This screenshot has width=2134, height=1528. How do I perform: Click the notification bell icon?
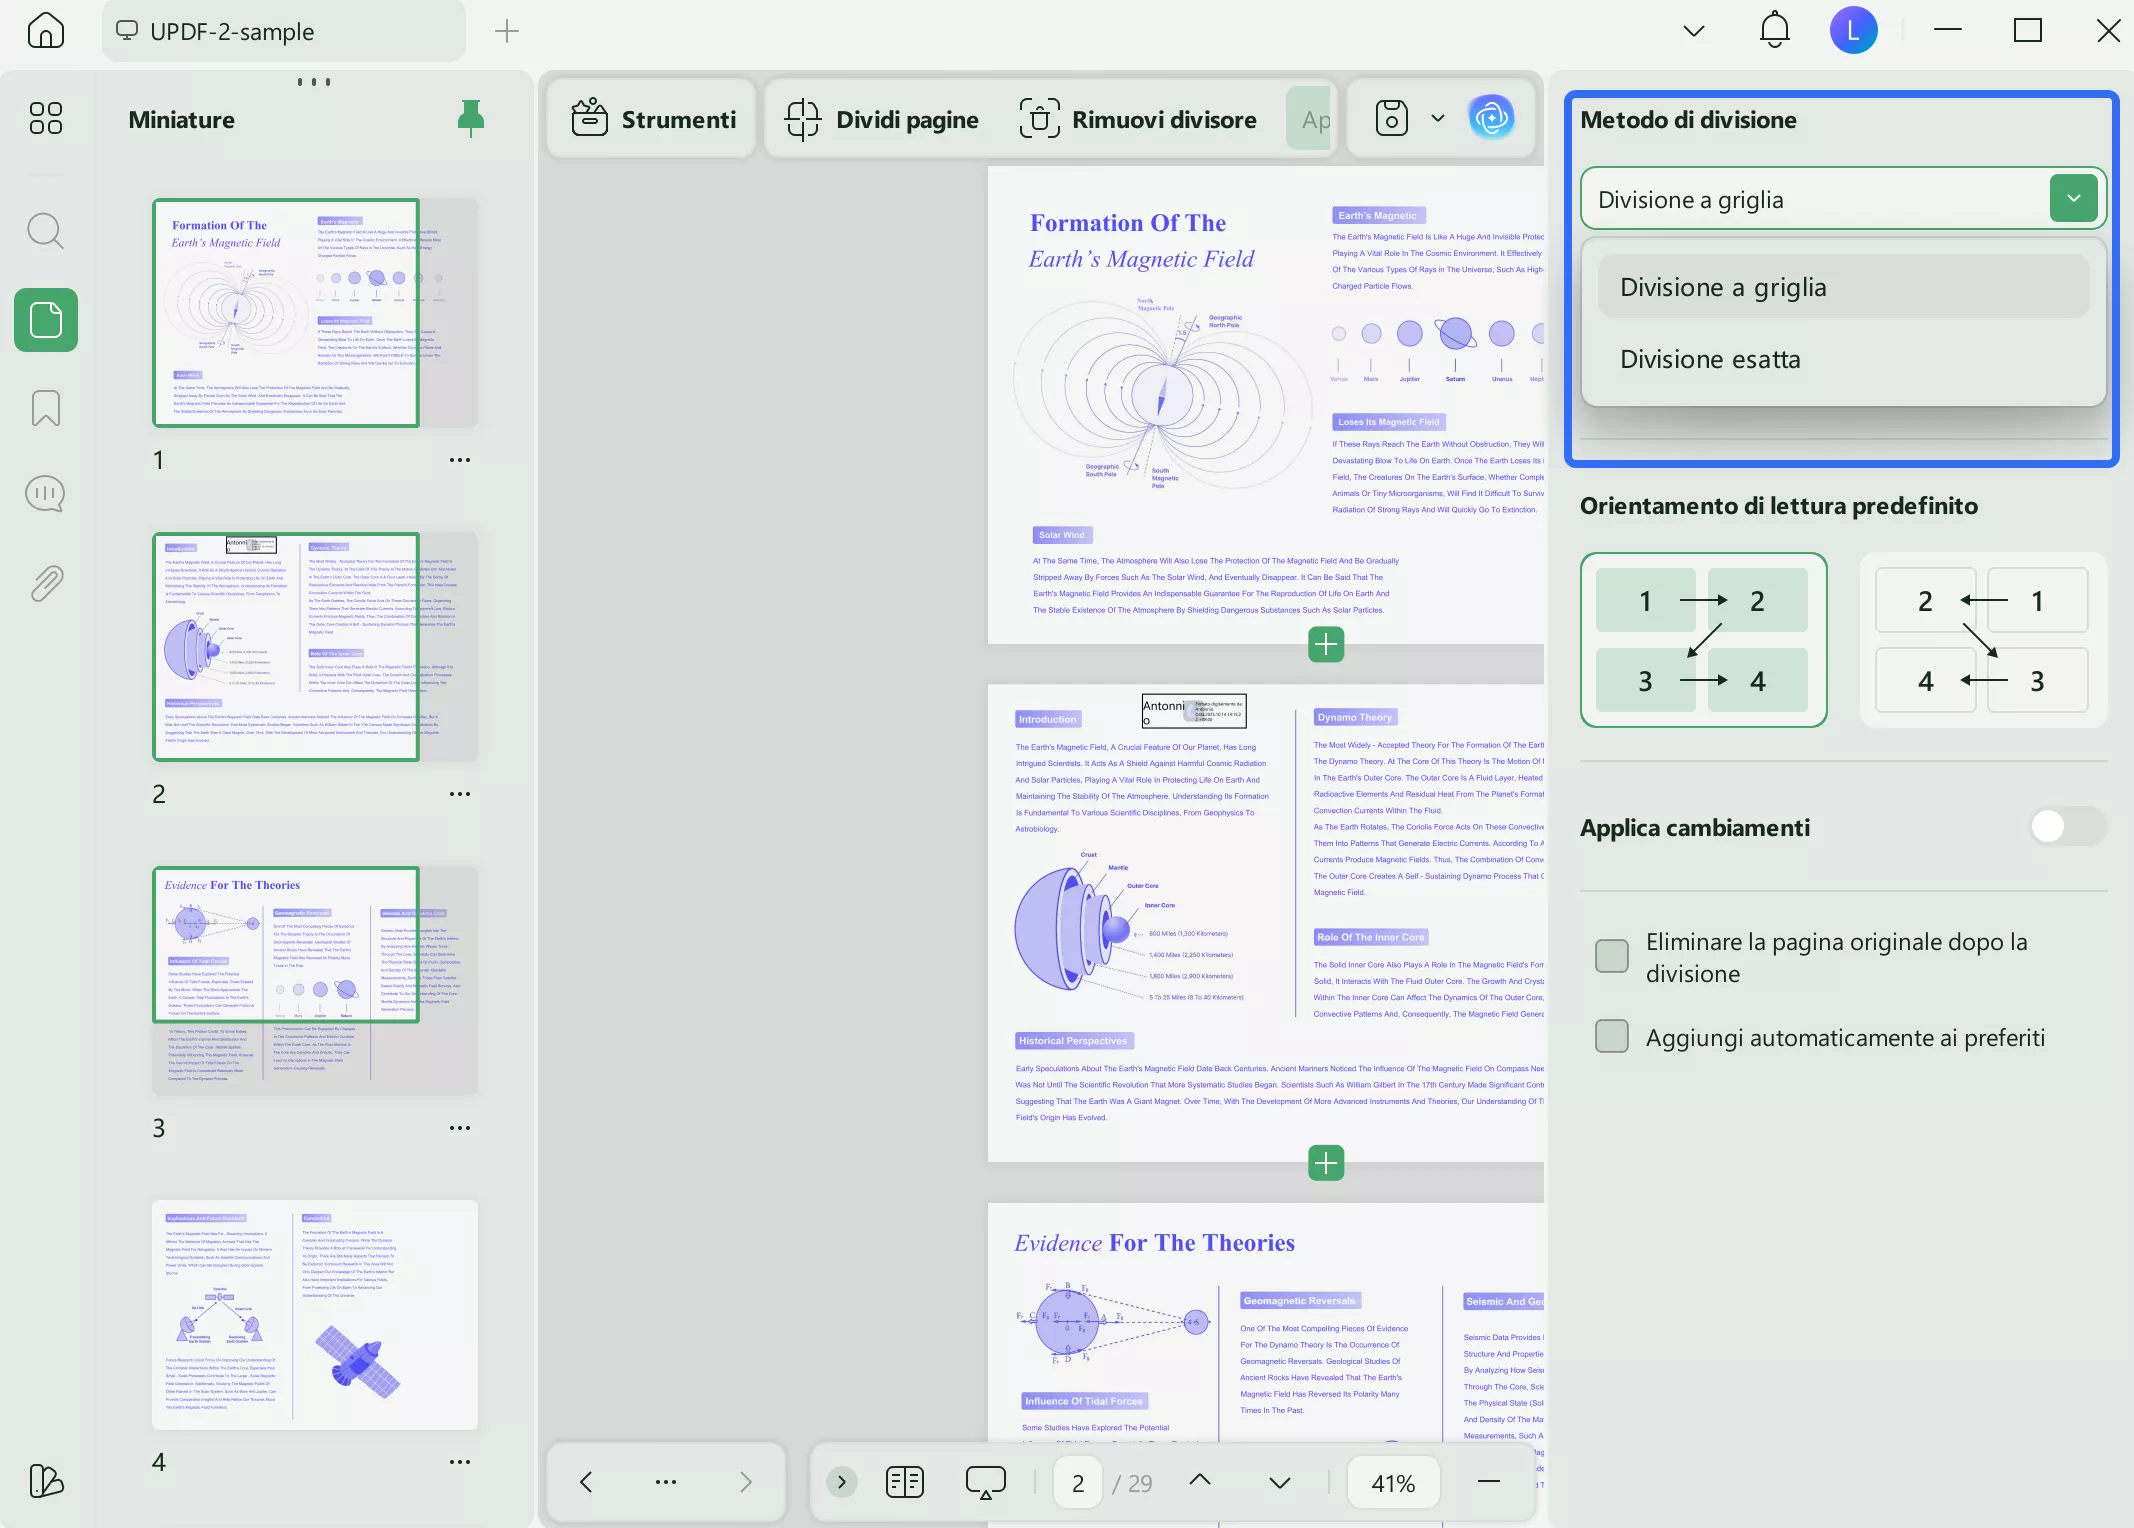(1774, 30)
